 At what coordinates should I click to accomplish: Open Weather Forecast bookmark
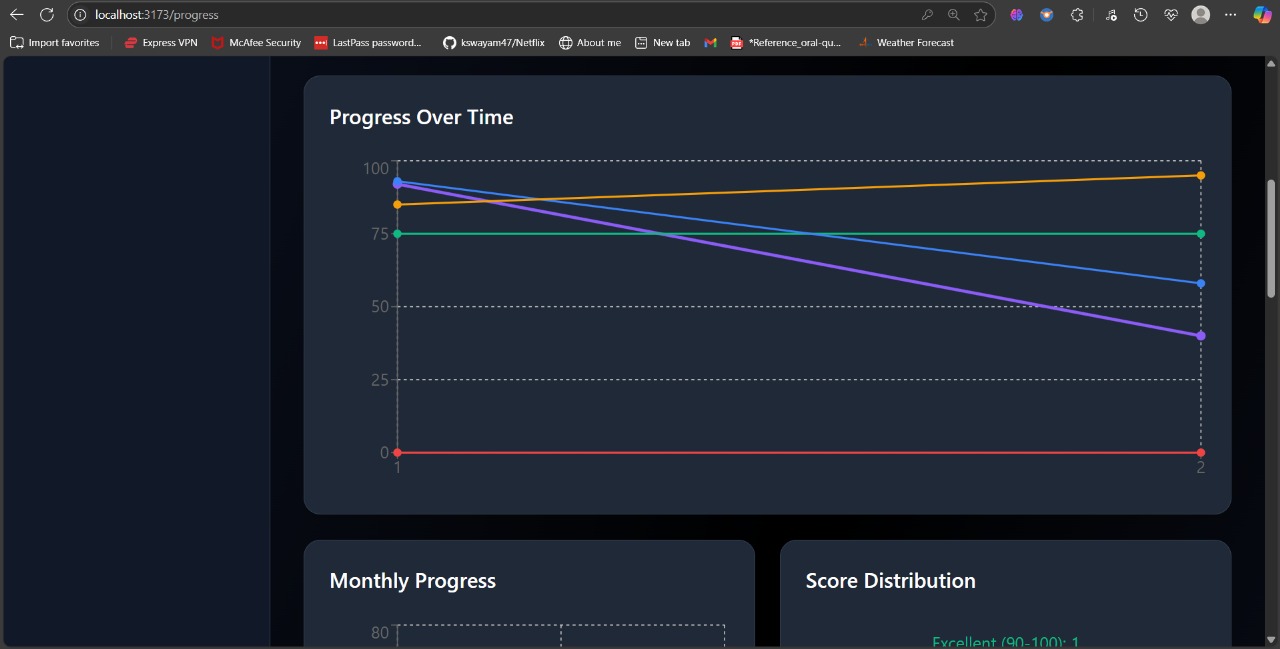click(906, 43)
